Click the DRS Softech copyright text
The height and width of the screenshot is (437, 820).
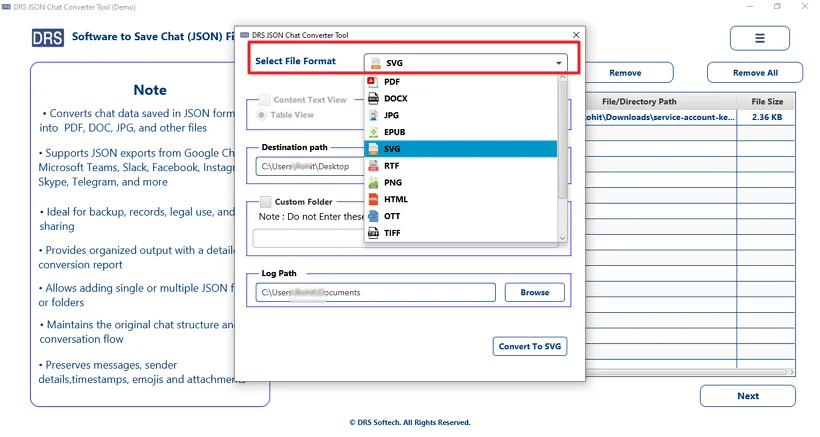point(409,422)
